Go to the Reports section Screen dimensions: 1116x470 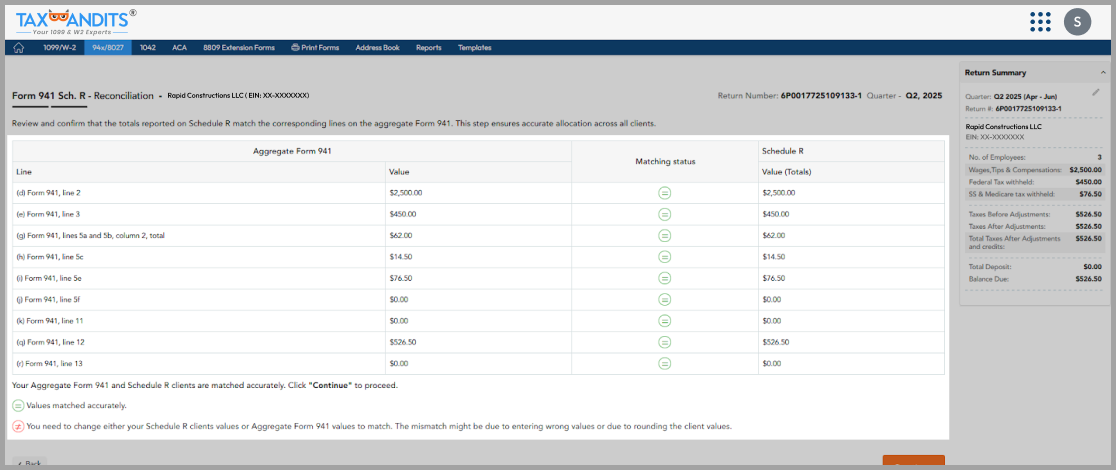[428, 47]
